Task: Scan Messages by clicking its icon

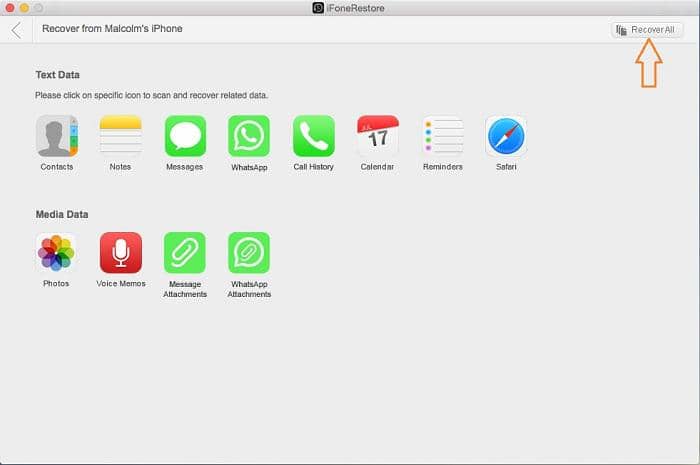Action: click(185, 136)
